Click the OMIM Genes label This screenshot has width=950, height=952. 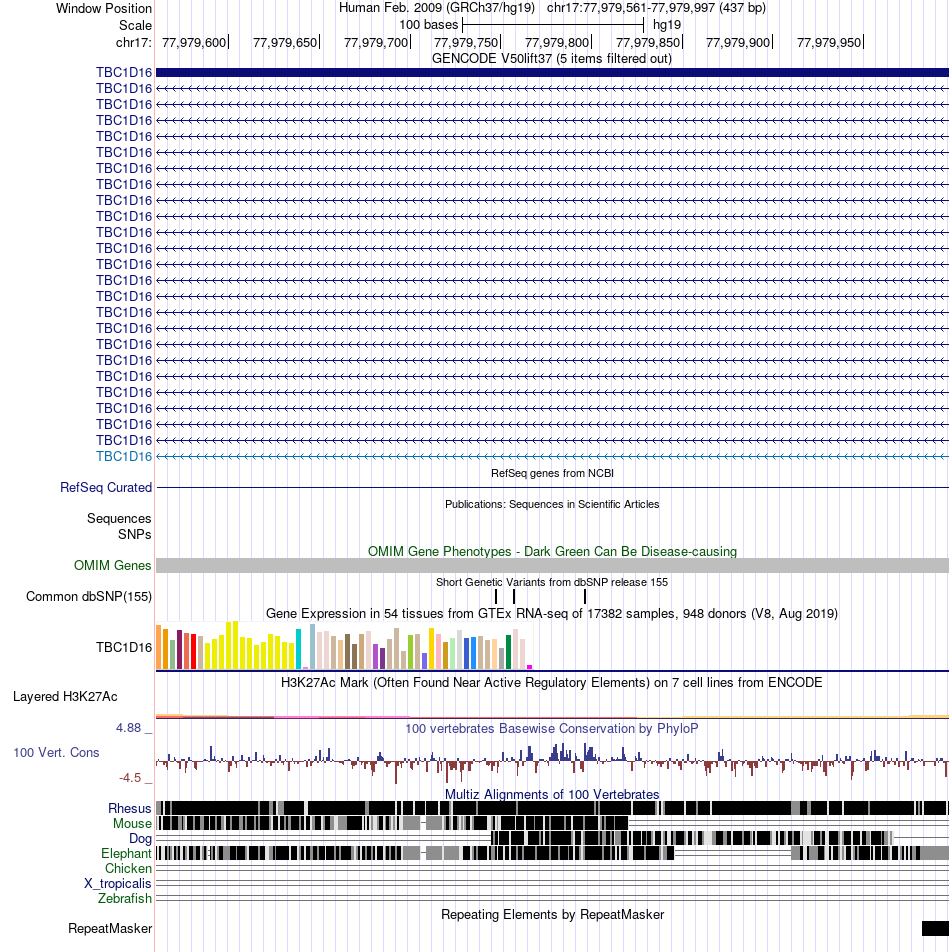tap(112, 565)
